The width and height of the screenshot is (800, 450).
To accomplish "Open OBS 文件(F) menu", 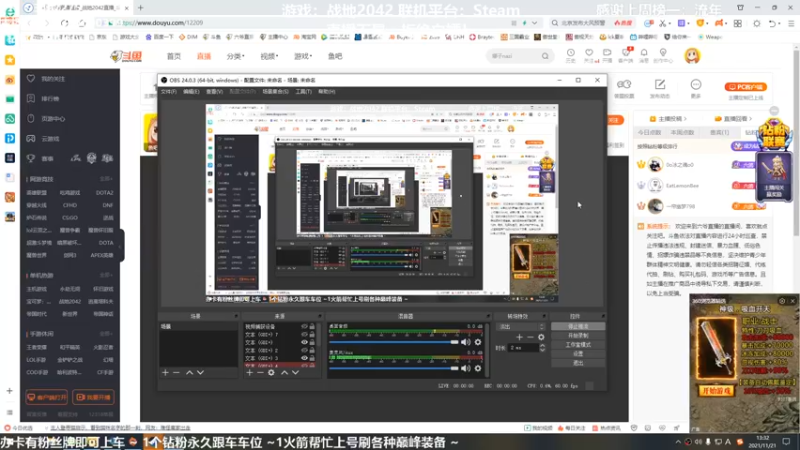I will [168, 92].
